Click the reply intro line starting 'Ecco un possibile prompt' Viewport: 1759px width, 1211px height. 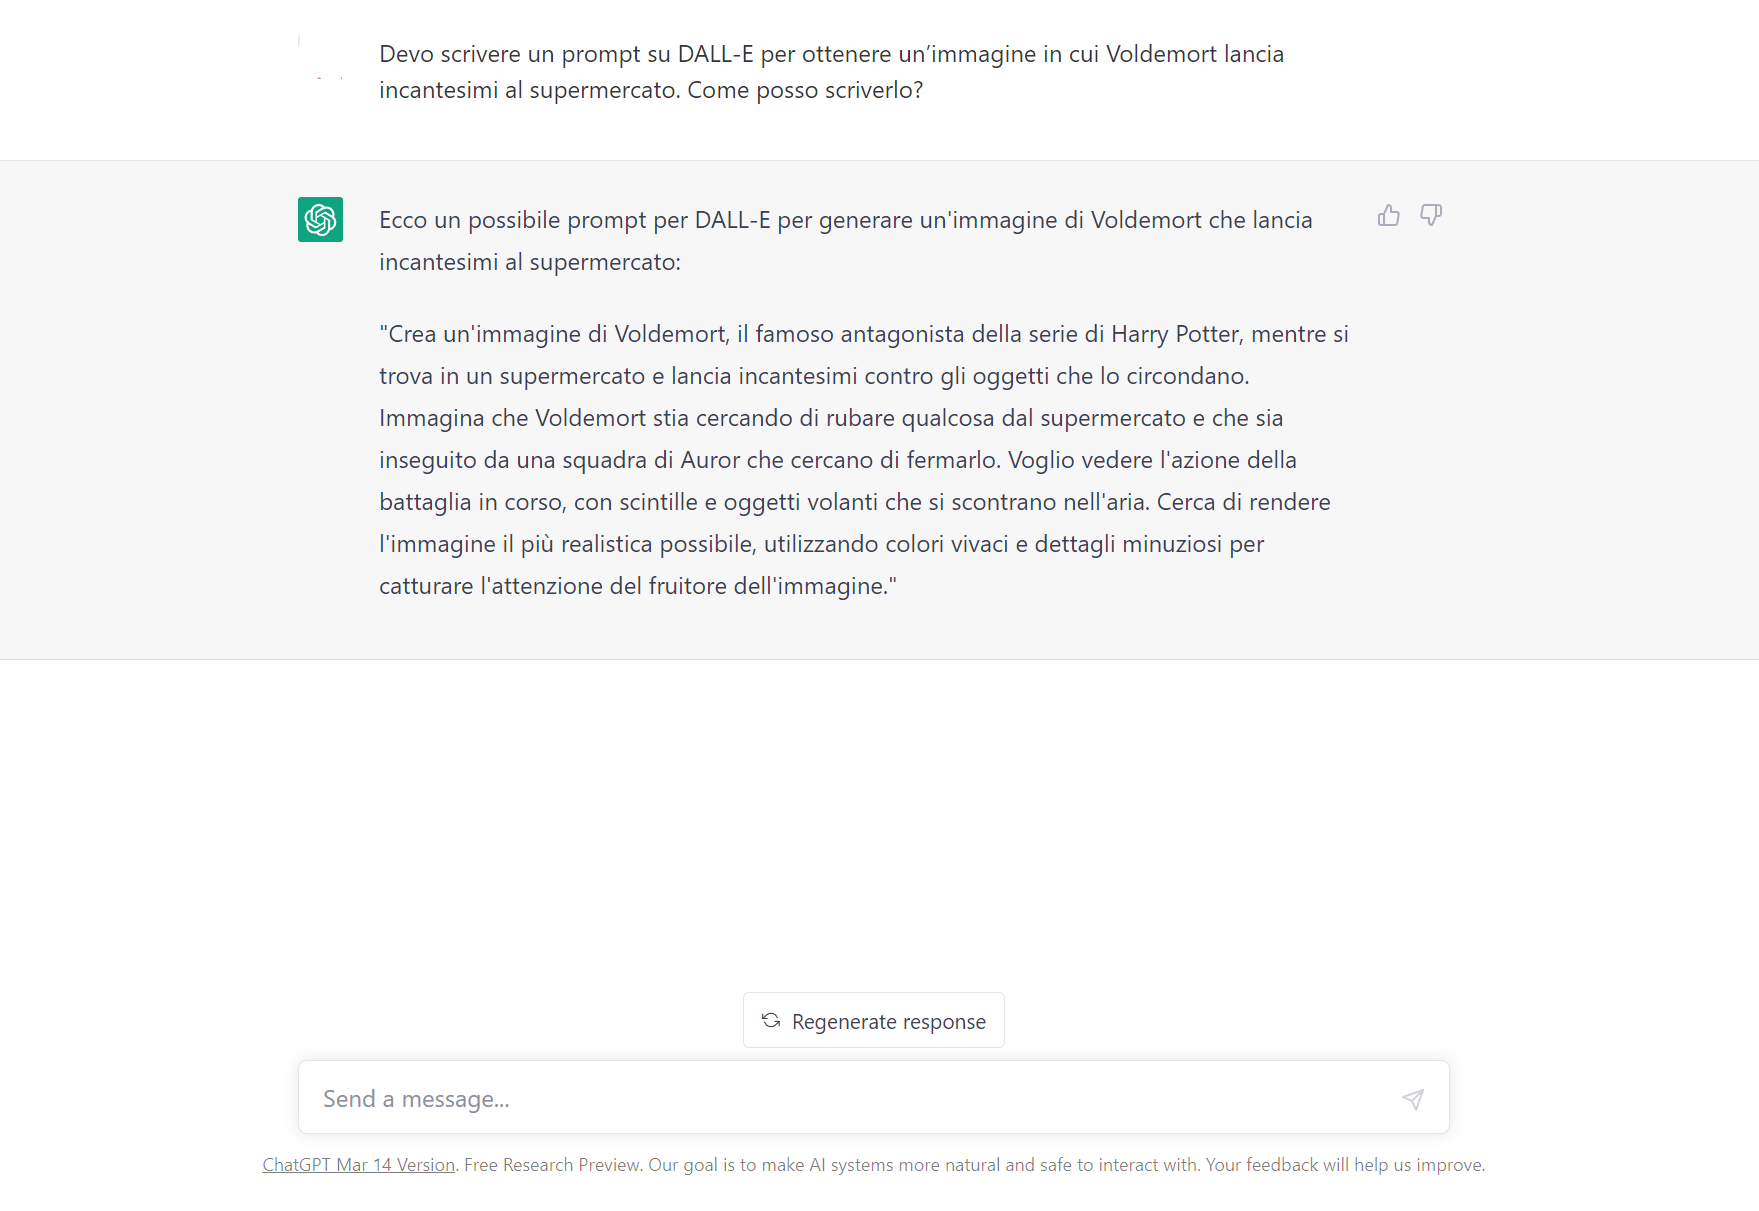(845, 220)
